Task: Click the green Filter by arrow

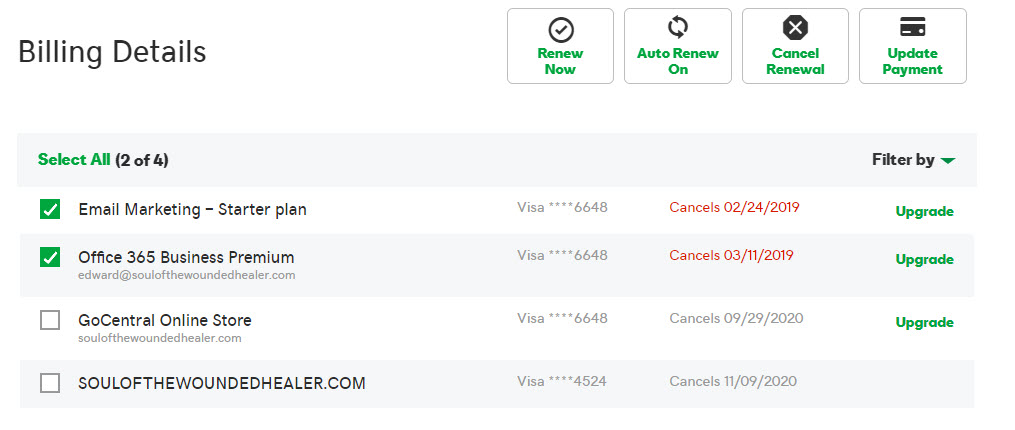Action: [948, 161]
